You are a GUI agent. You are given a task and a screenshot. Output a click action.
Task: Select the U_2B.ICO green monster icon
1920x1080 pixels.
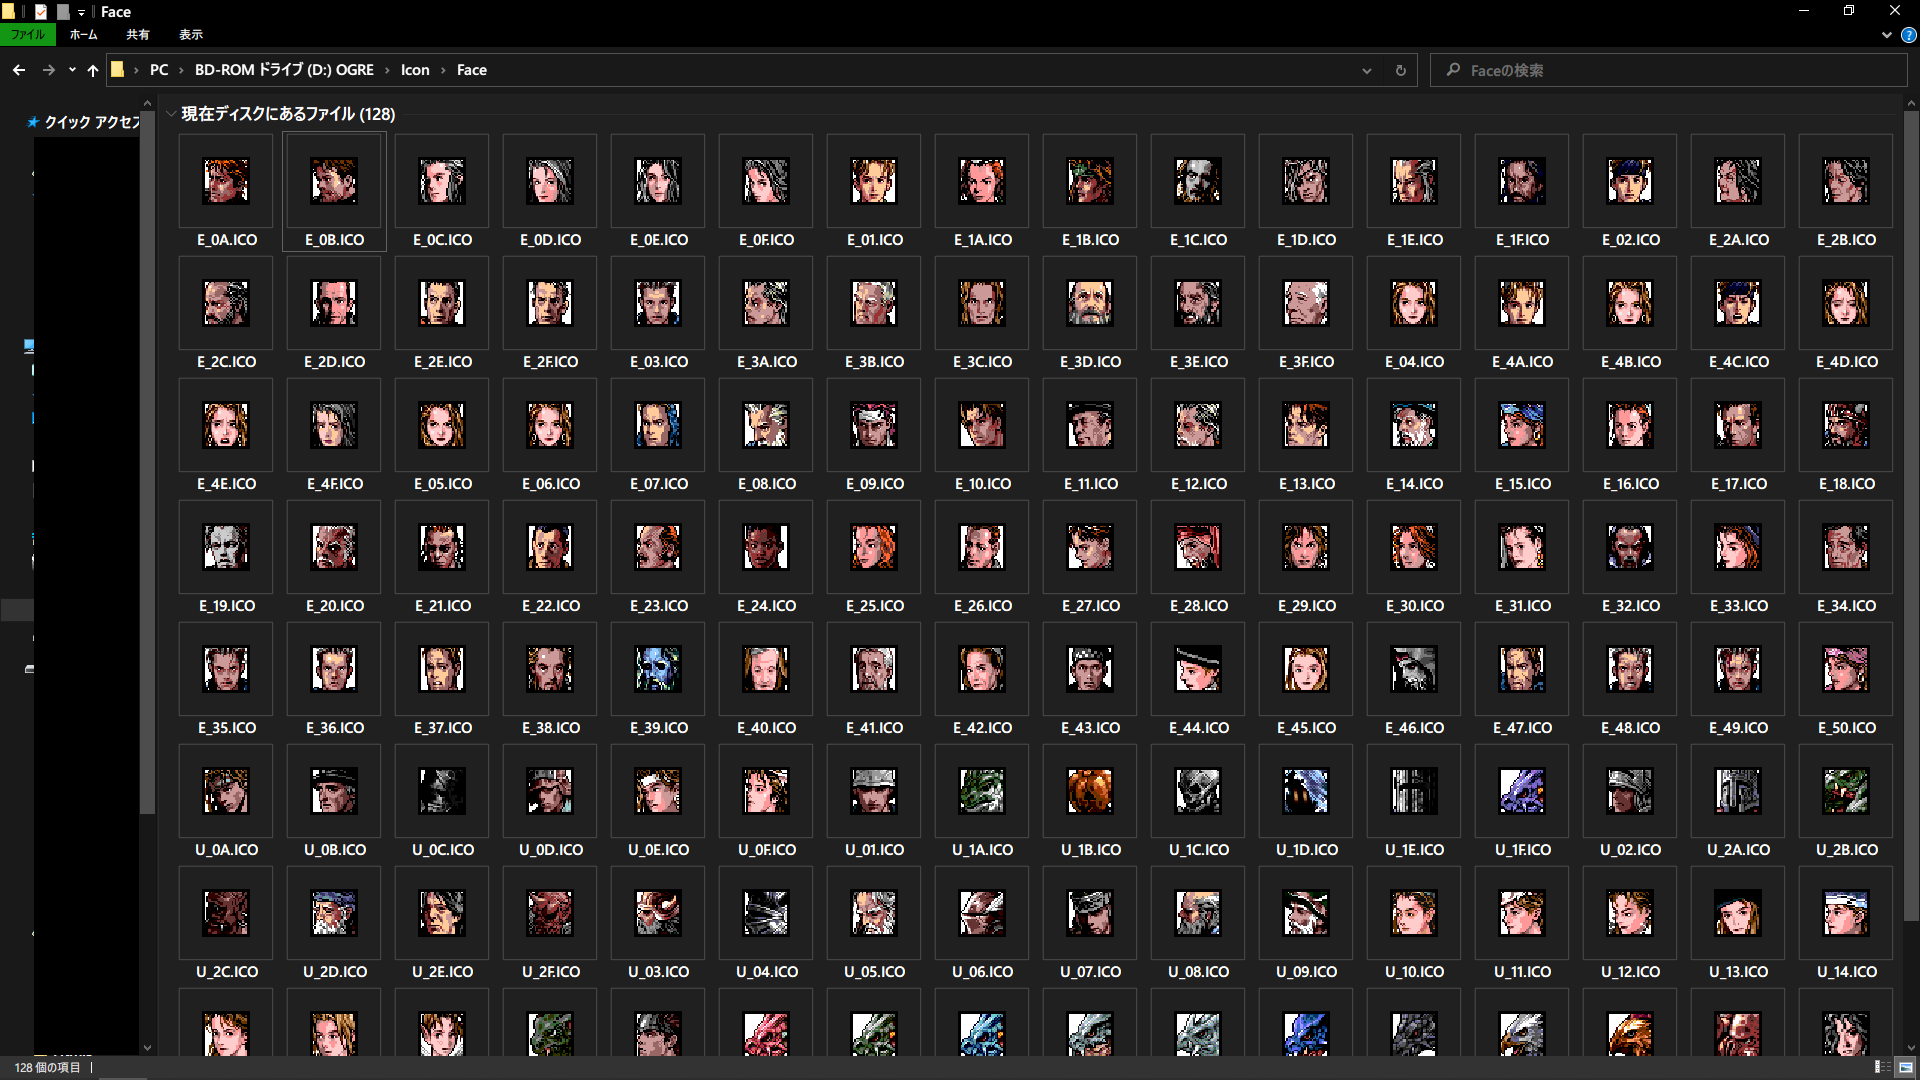[1846, 792]
